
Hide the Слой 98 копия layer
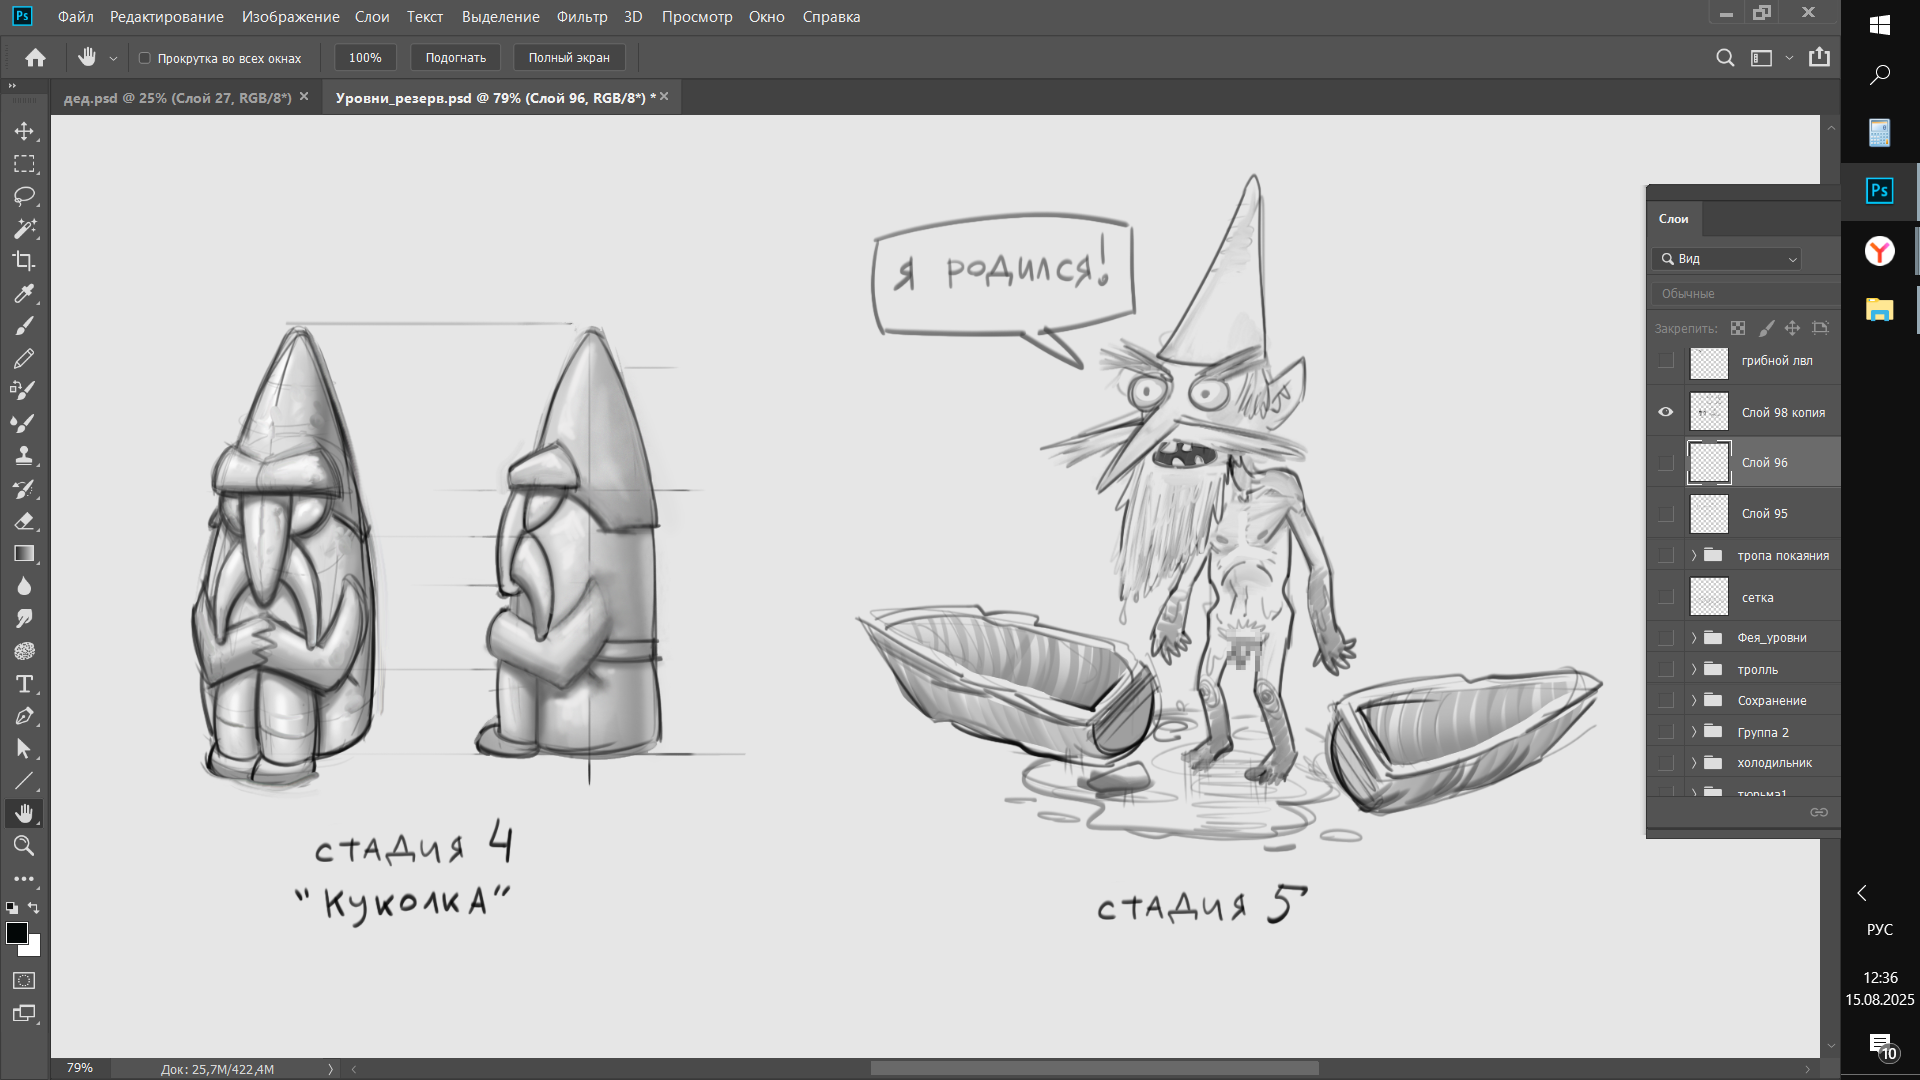(x=1665, y=412)
